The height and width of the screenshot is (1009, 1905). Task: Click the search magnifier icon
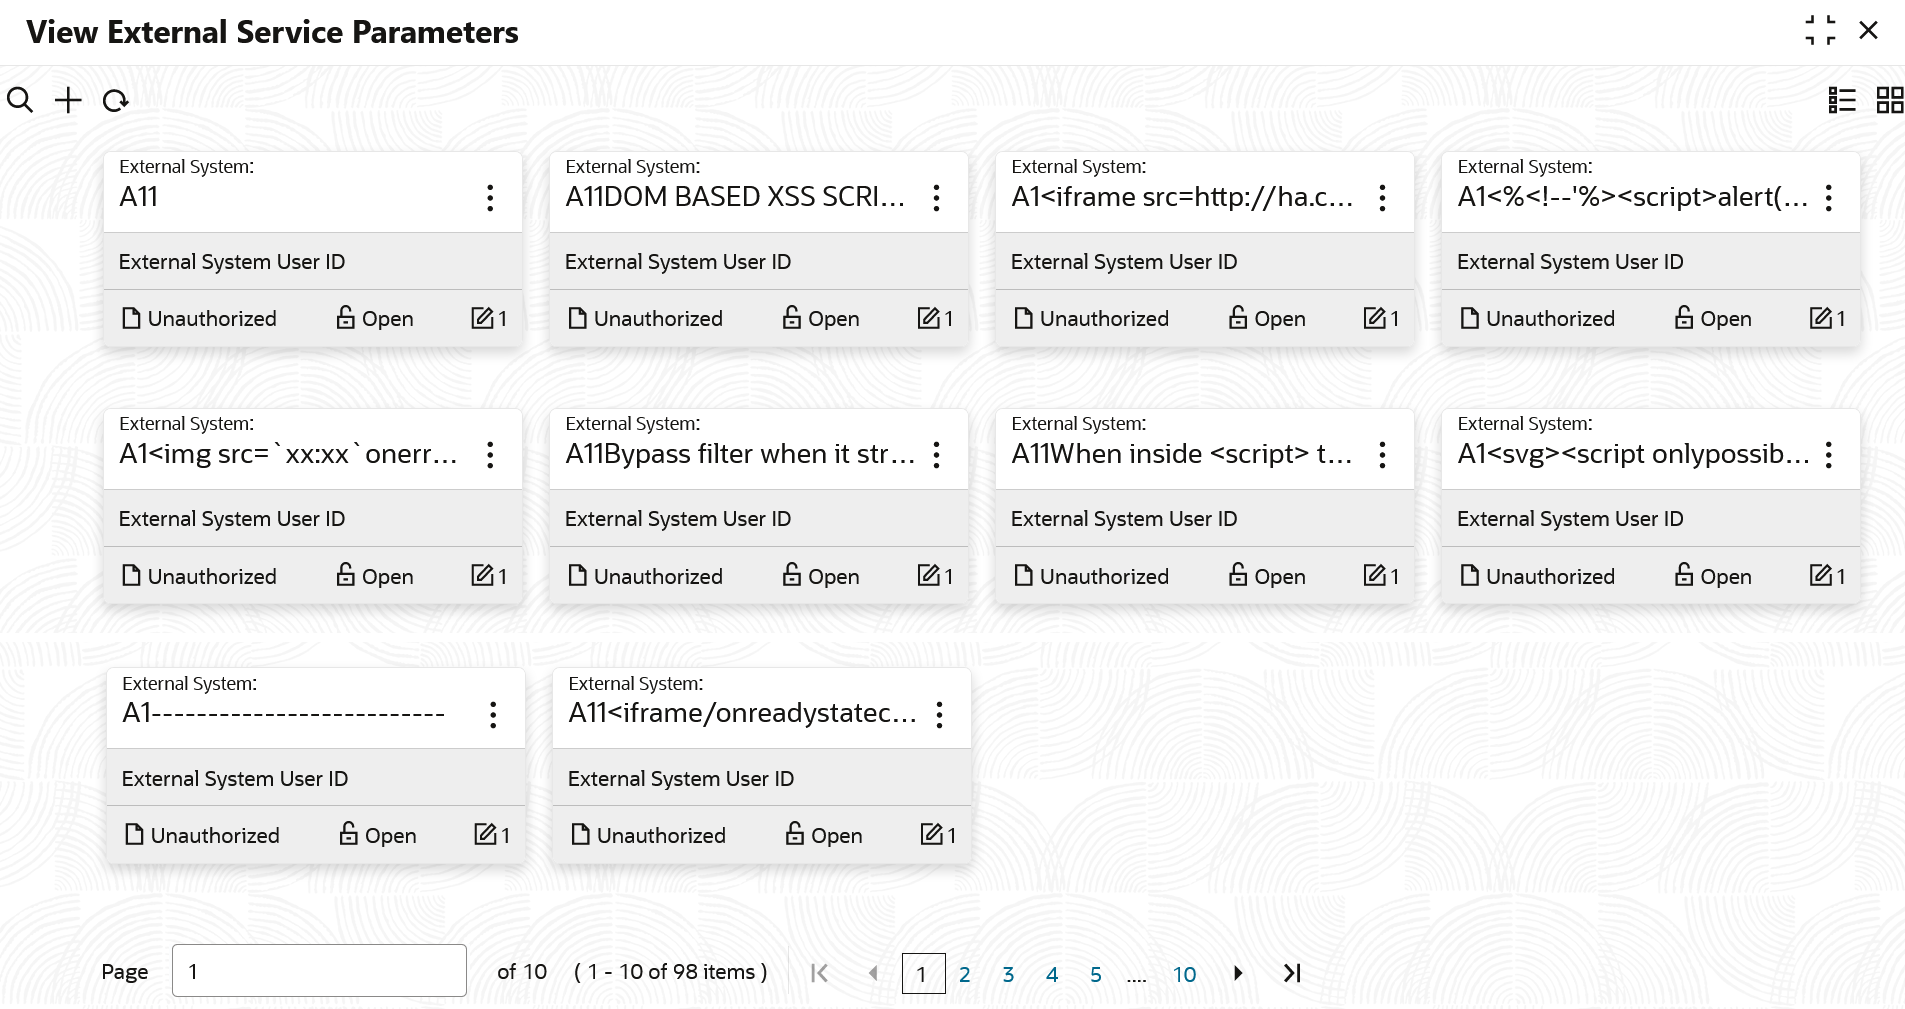click(20, 100)
